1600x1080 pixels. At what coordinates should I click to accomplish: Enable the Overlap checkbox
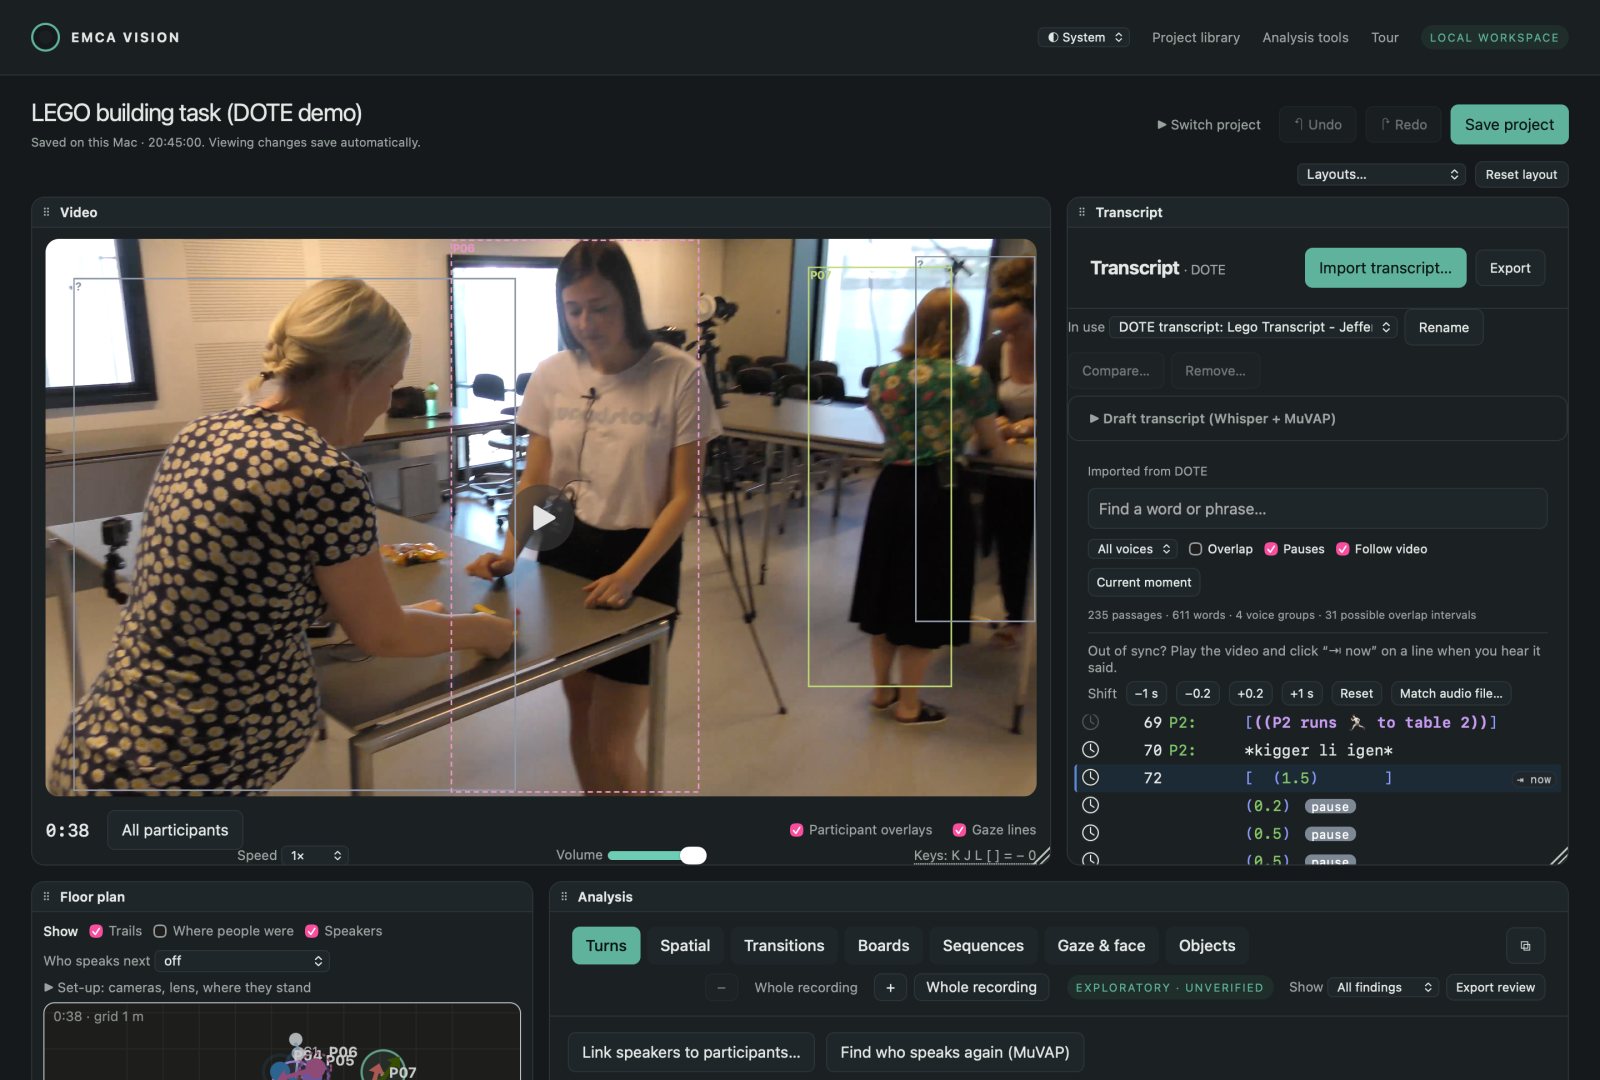coord(1195,549)
